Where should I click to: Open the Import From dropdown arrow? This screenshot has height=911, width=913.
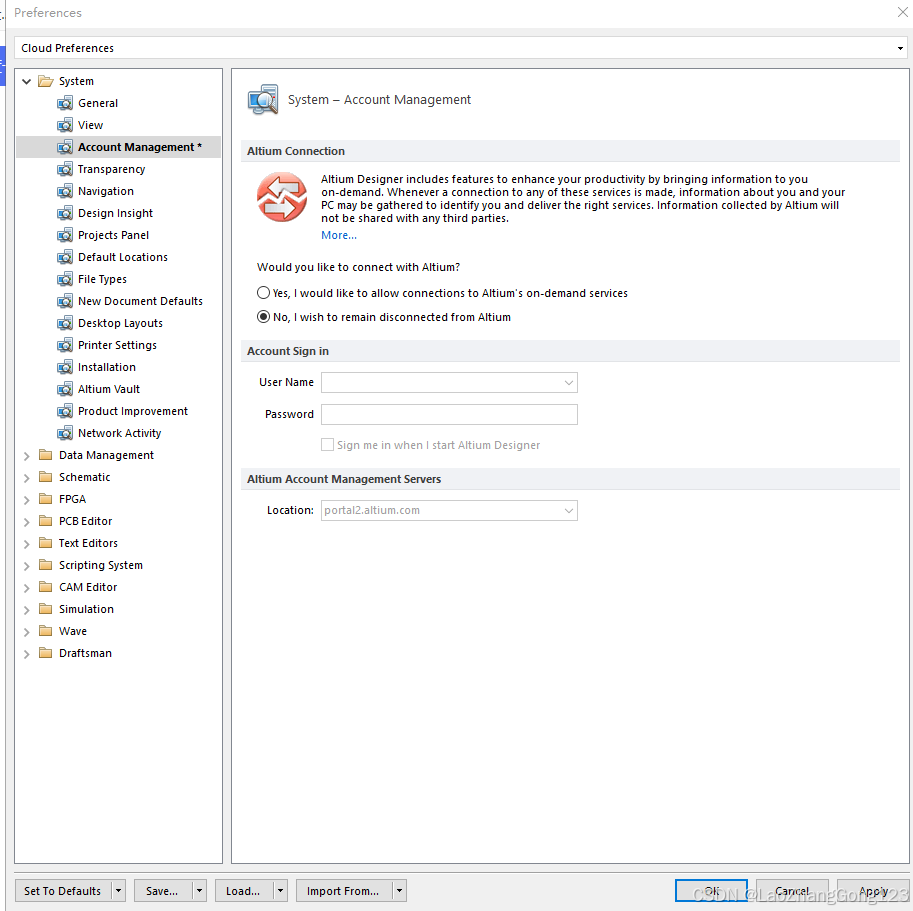[x=399, y=891]
